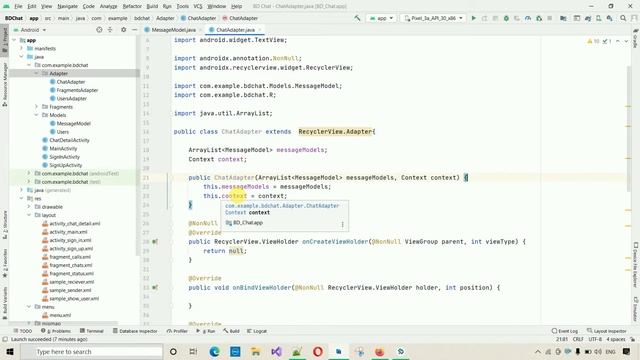This screenshot has height=360, width=640.
Task: Collapse the menu folder
Action: (29, 307)
